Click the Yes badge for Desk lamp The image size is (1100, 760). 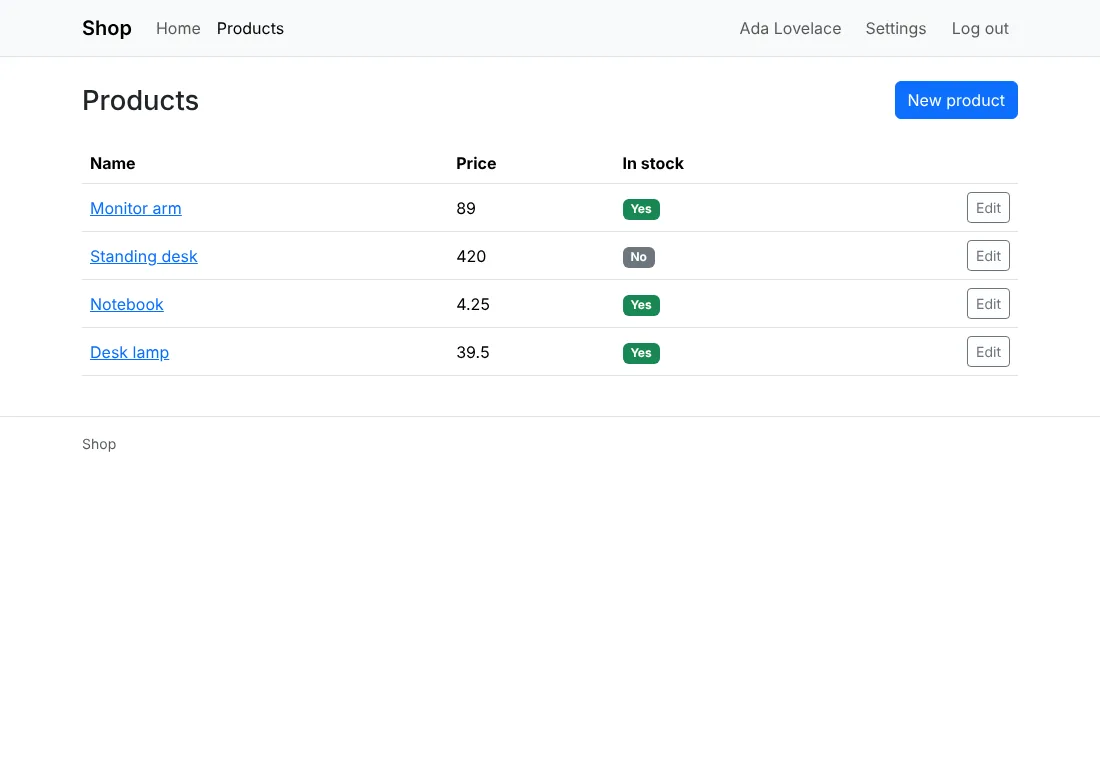[641, 353]
